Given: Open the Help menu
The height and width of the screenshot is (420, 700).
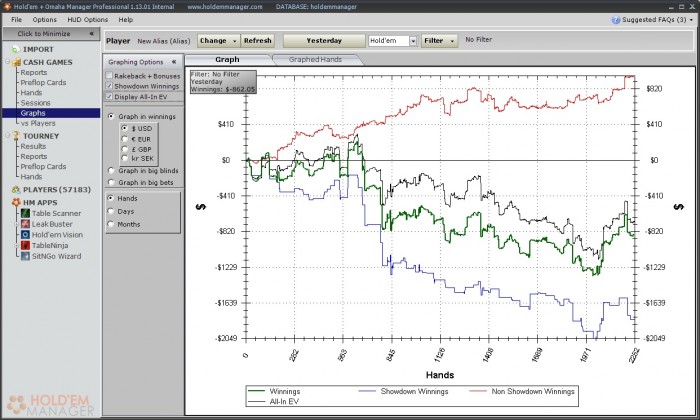Looking at the screenshot, I should coord(126,20).
